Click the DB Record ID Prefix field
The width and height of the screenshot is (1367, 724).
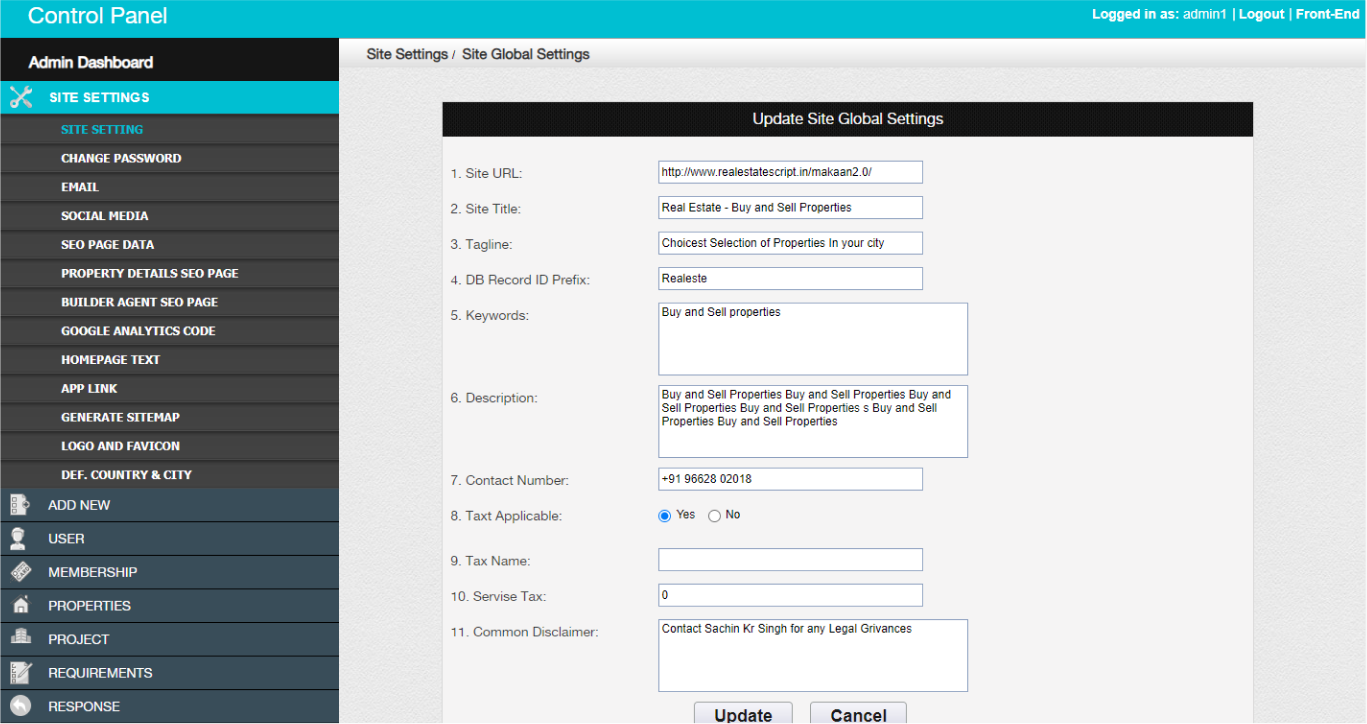click(790, 279)
